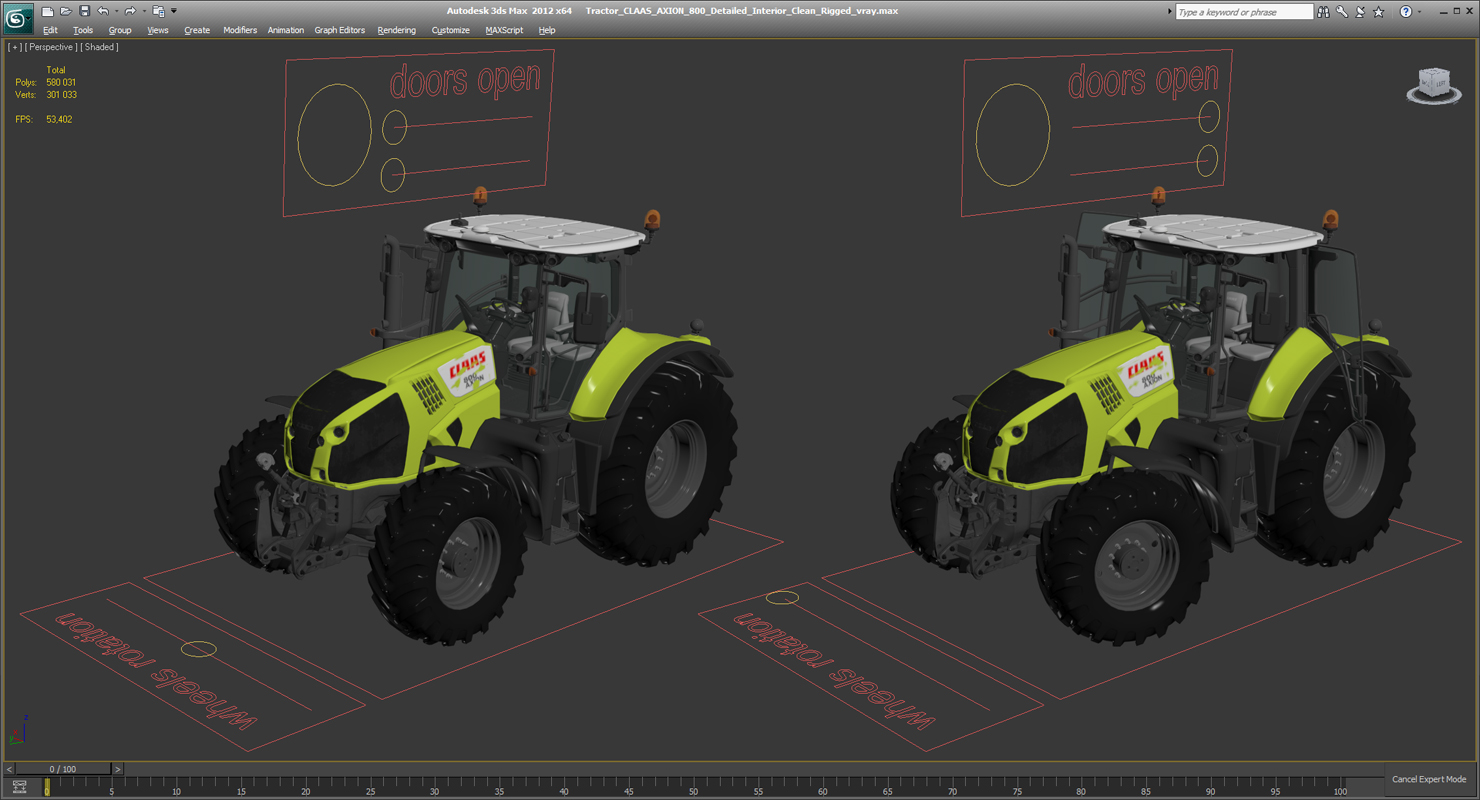Click Verts count 301 033 statistic
1480x800 pixels.
tap(60, 95)
